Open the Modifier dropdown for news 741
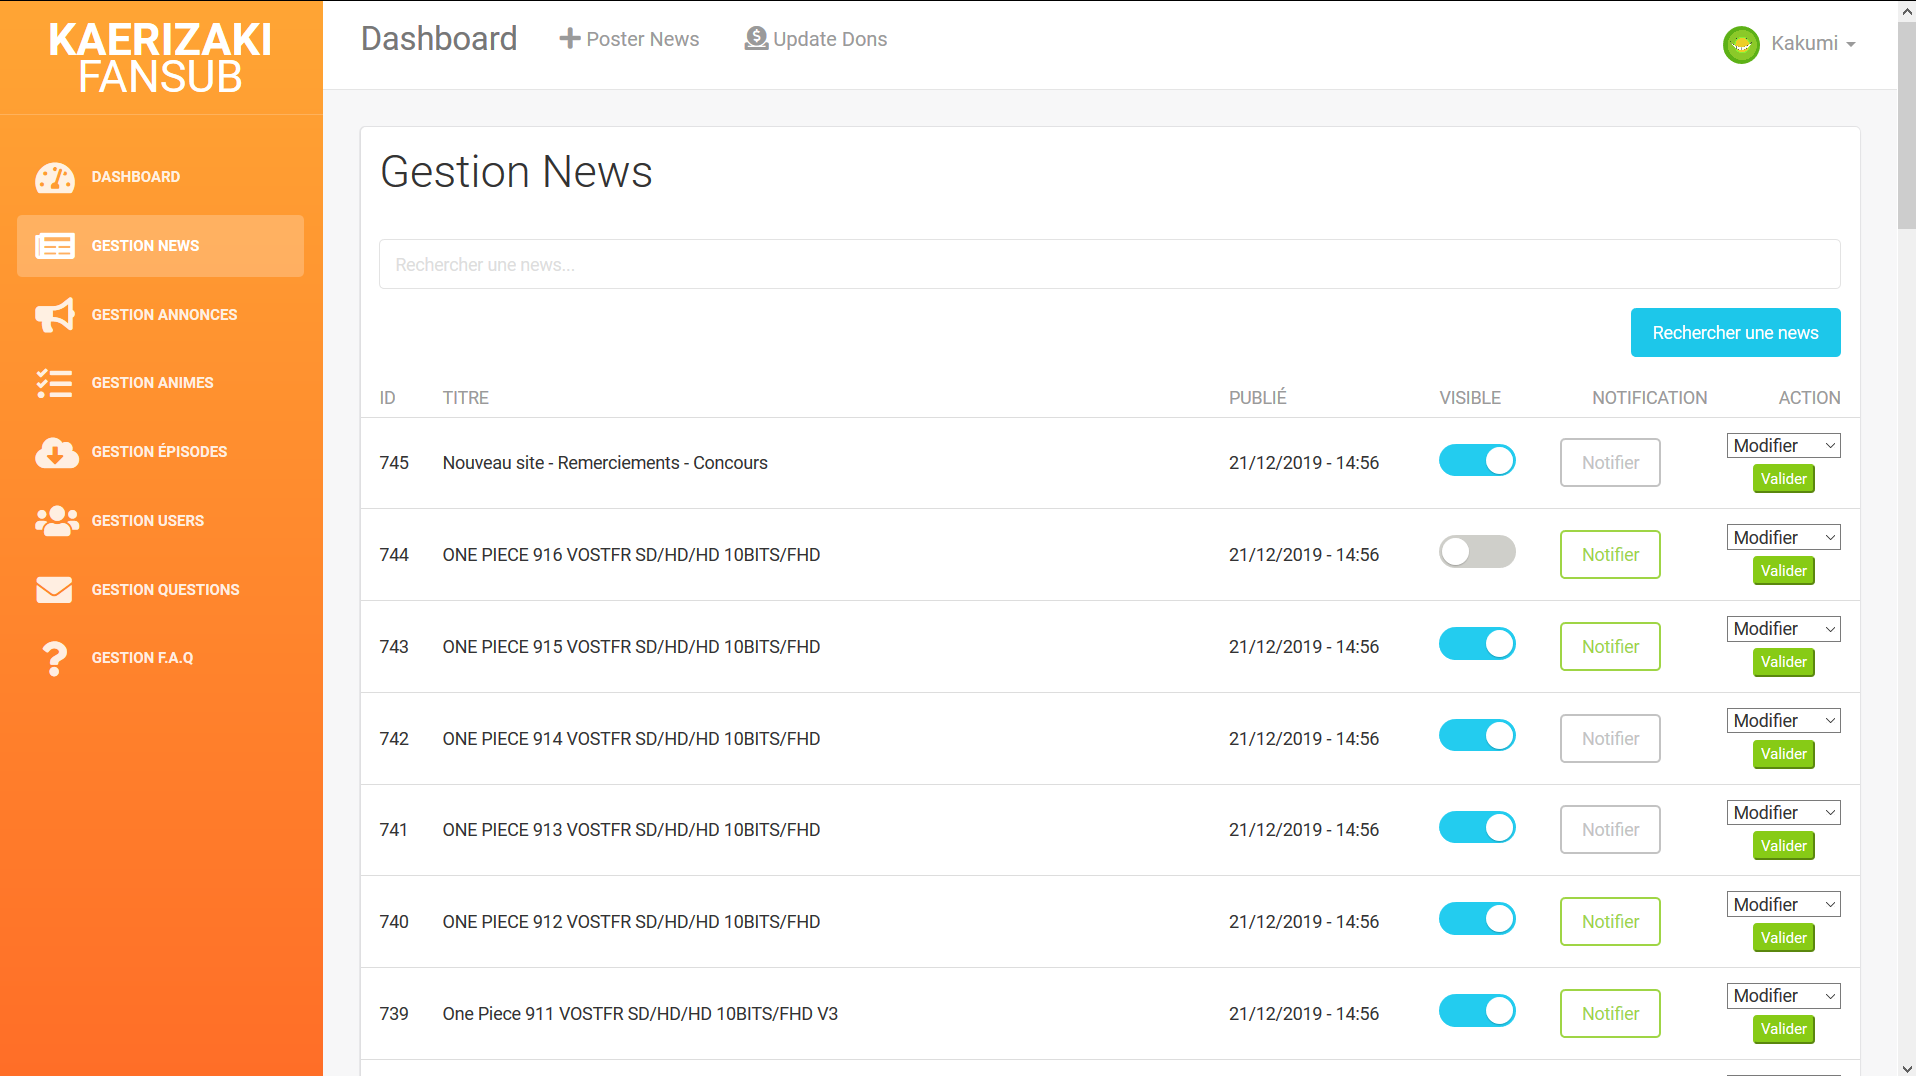 [x=1783, y=813]
